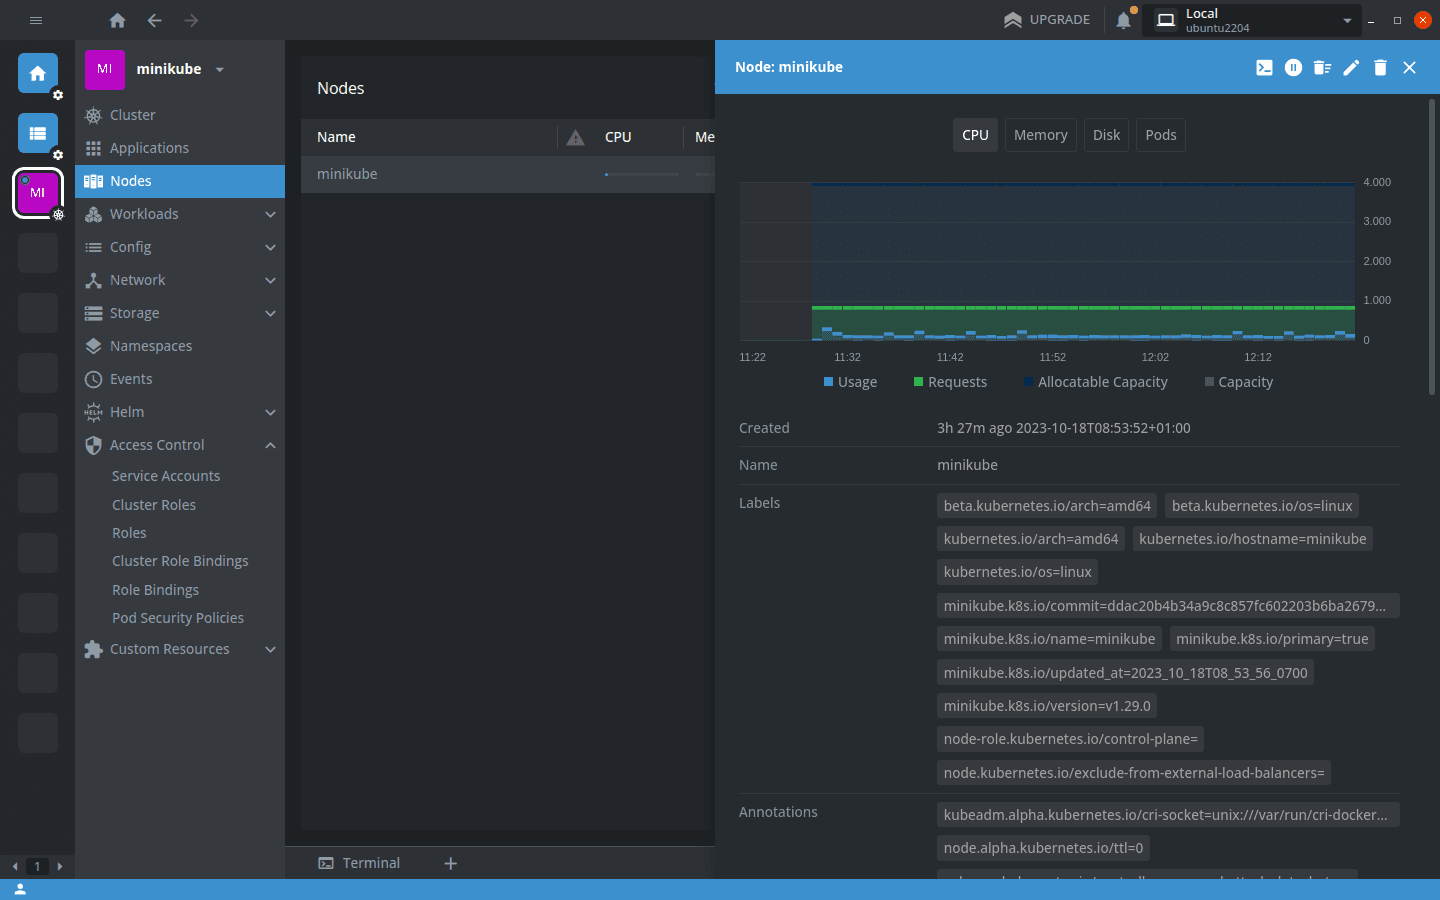Open Roles under Access Control
The height and width of the screenshot is (900, 1440).
(129, 533)
